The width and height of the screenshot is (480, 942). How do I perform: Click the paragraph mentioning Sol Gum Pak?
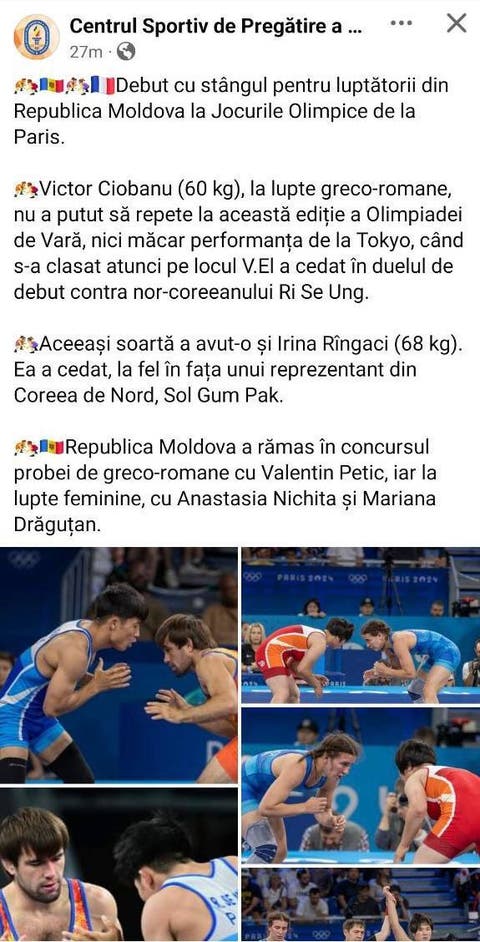[x=229, y=370]
